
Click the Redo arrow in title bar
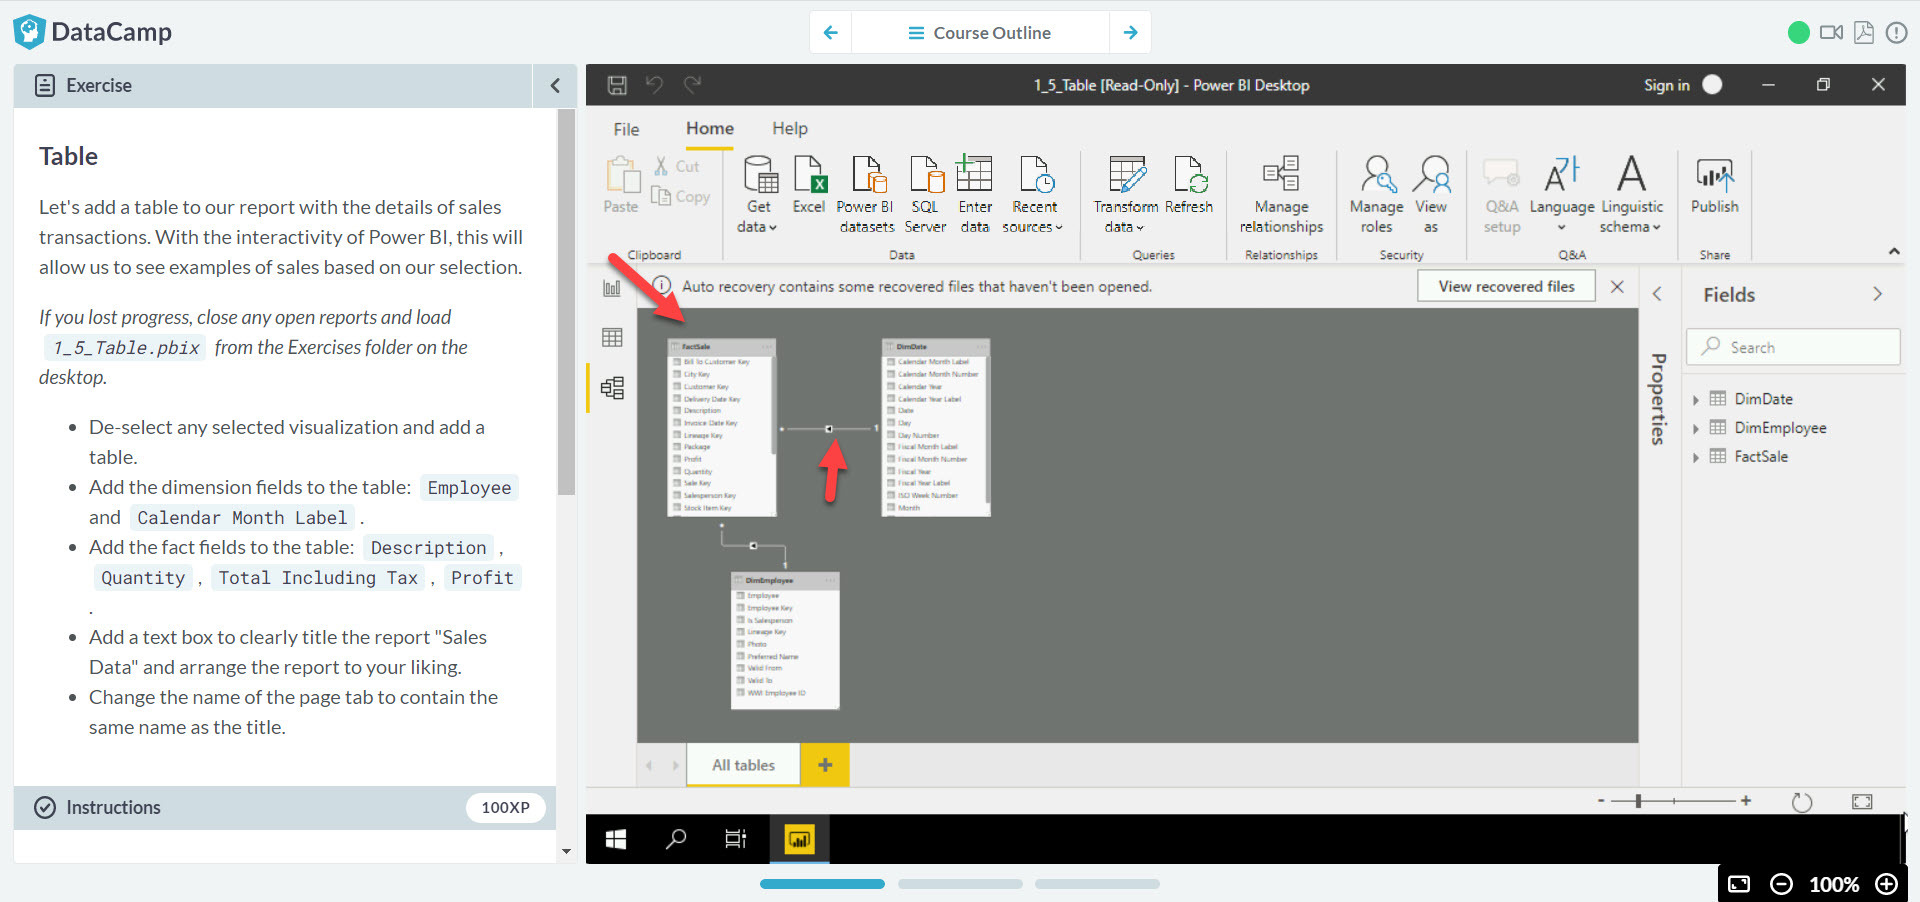692,85
